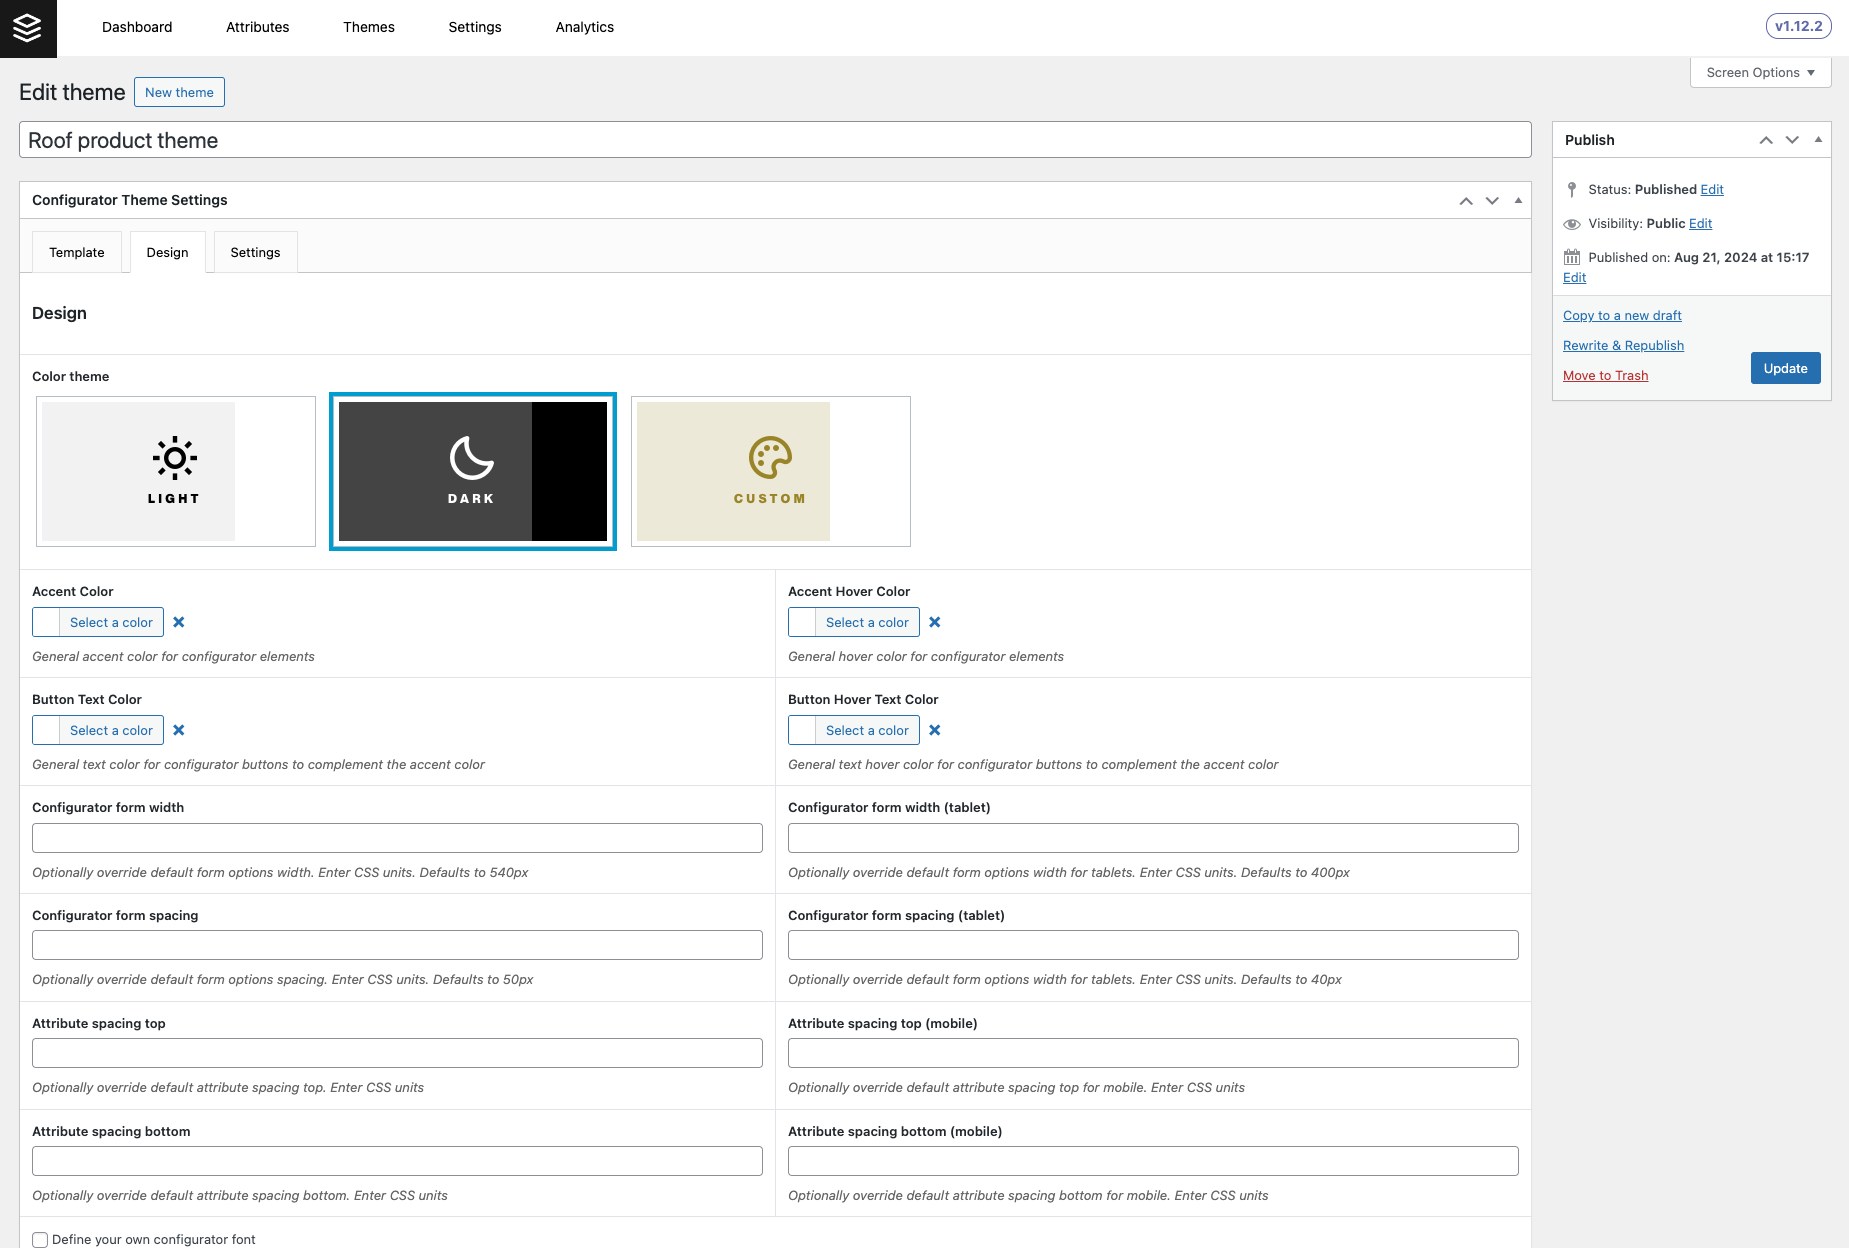Focus the Configurator form spacing field
This screenshot has height=1248, width=1849.
(397, 945)
